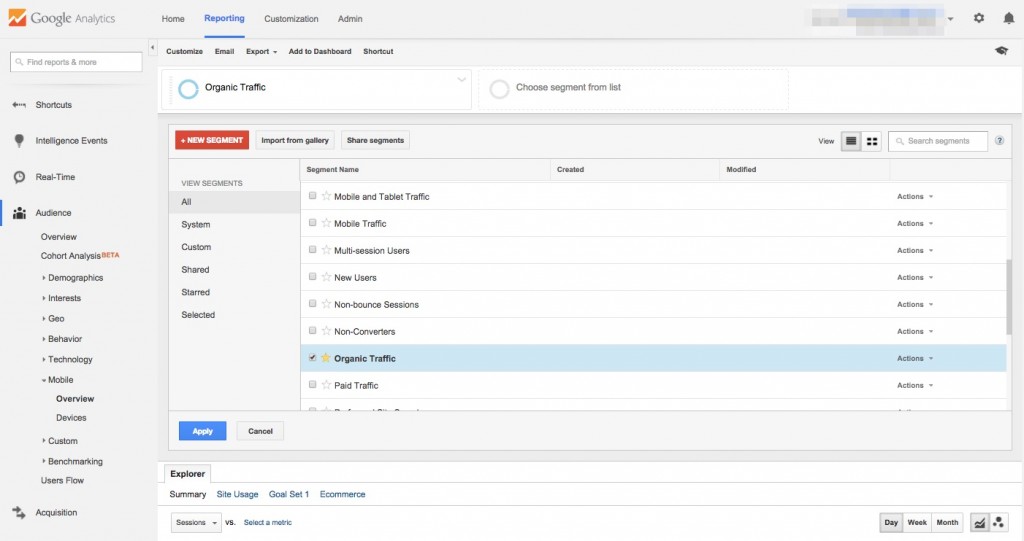1024x541 pixels.
Task: Check the Paid Traffic segment checkbox
Action: click(313, 384)
